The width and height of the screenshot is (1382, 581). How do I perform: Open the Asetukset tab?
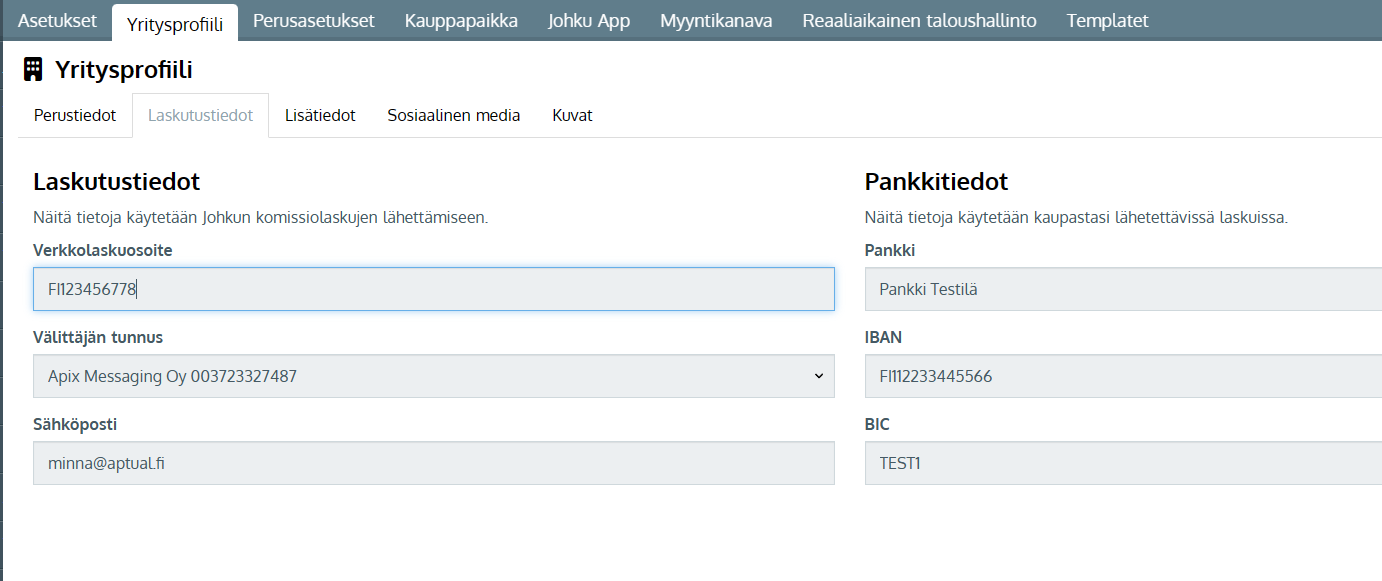coord(58,20)
